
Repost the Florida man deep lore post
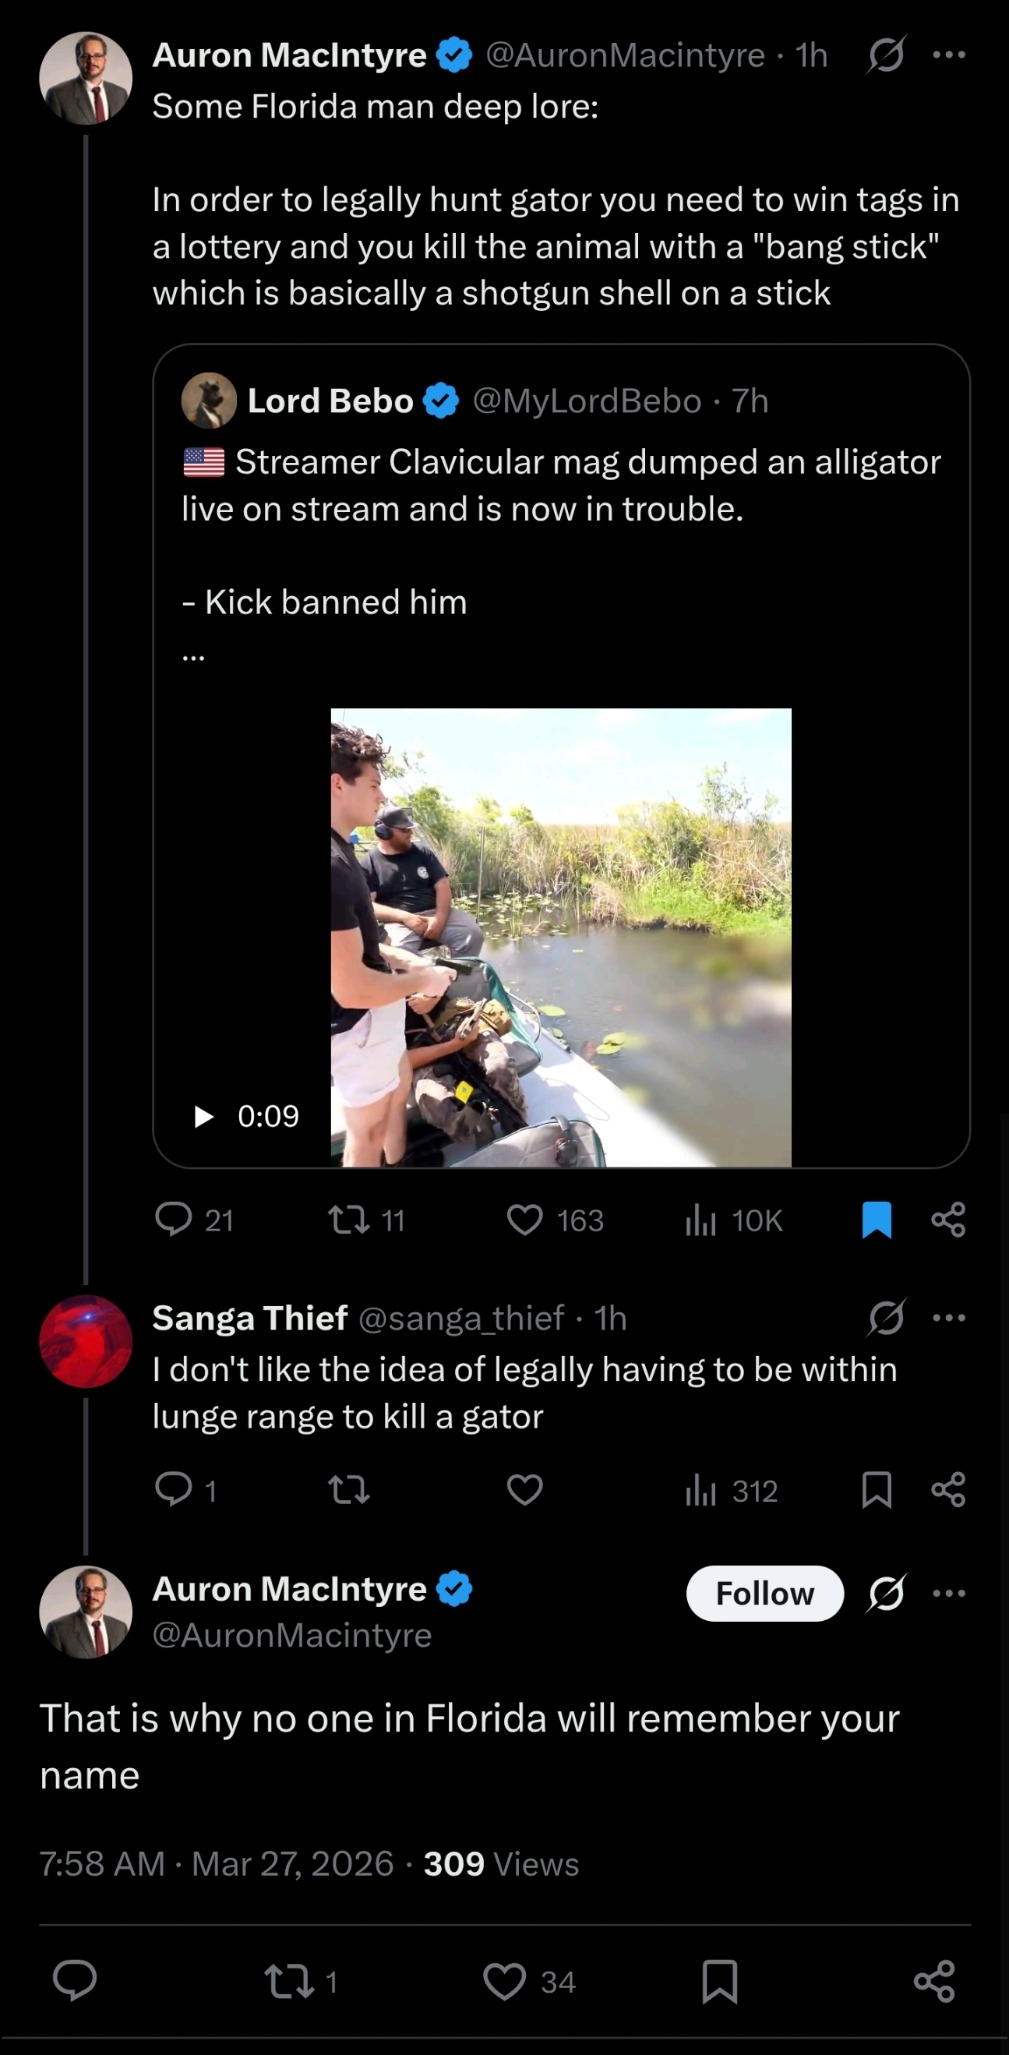tap(349, 1219)
